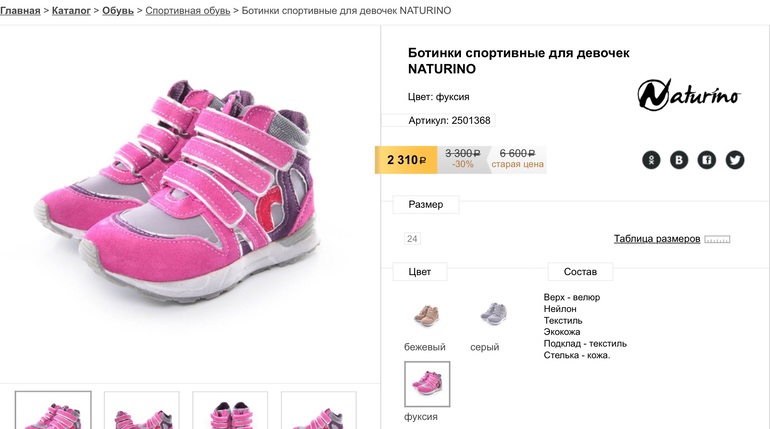The width and height of the screenshot is (770, 429).
Task: Choose the бежевый color variant
Action: pyautogui.click(x=426, y=314)
